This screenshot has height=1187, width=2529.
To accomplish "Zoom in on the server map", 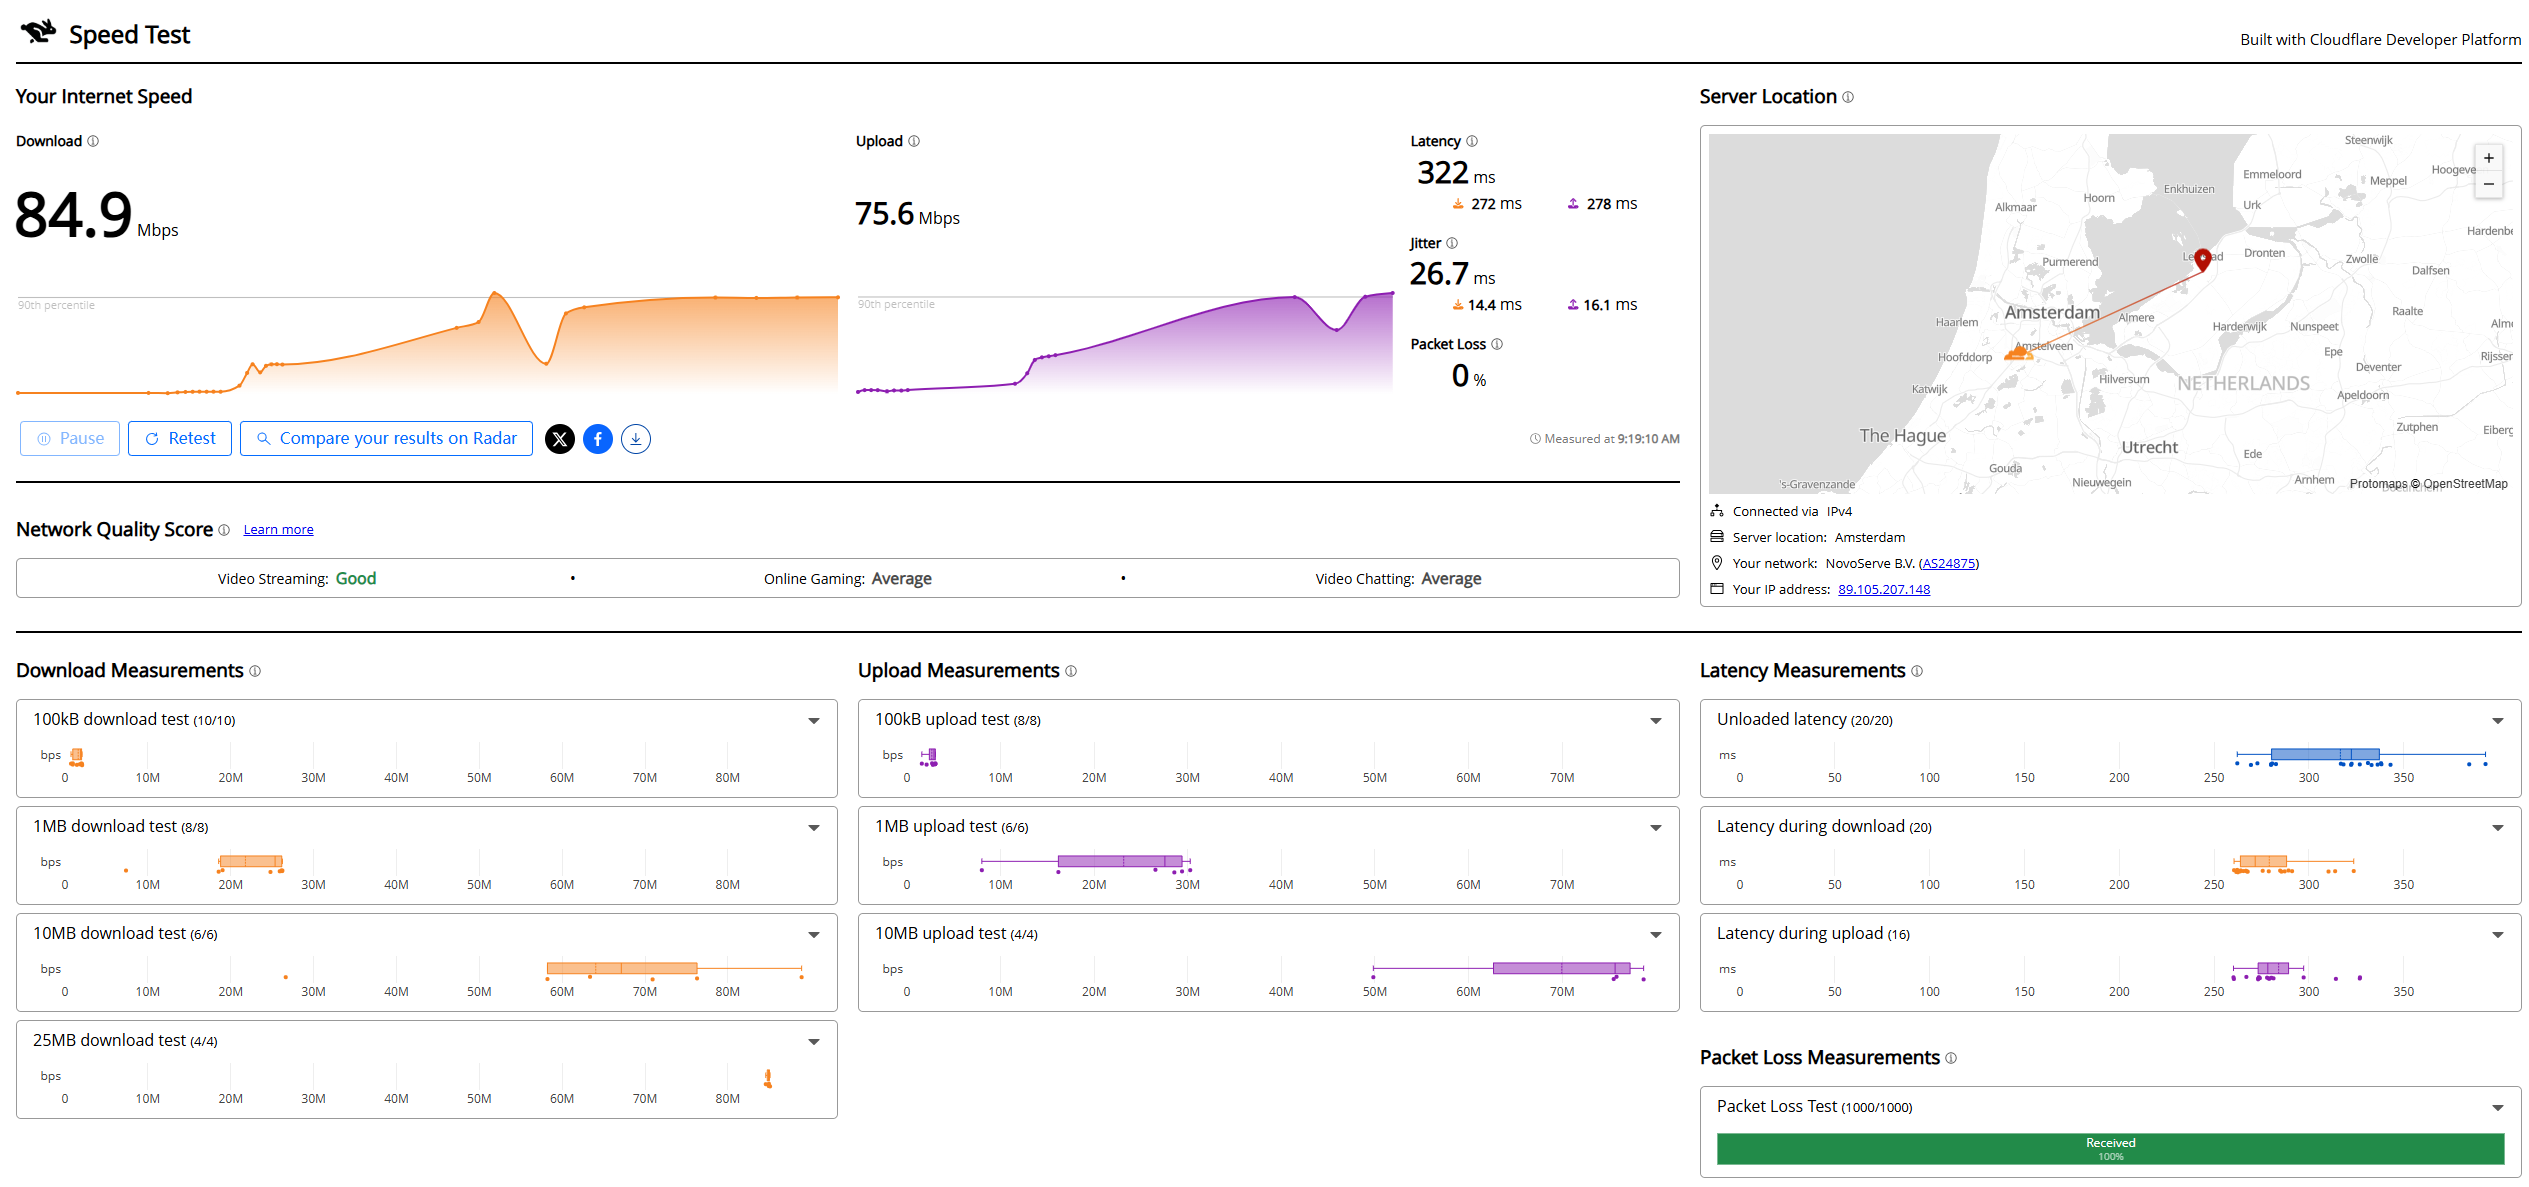I will [2489, 158].
